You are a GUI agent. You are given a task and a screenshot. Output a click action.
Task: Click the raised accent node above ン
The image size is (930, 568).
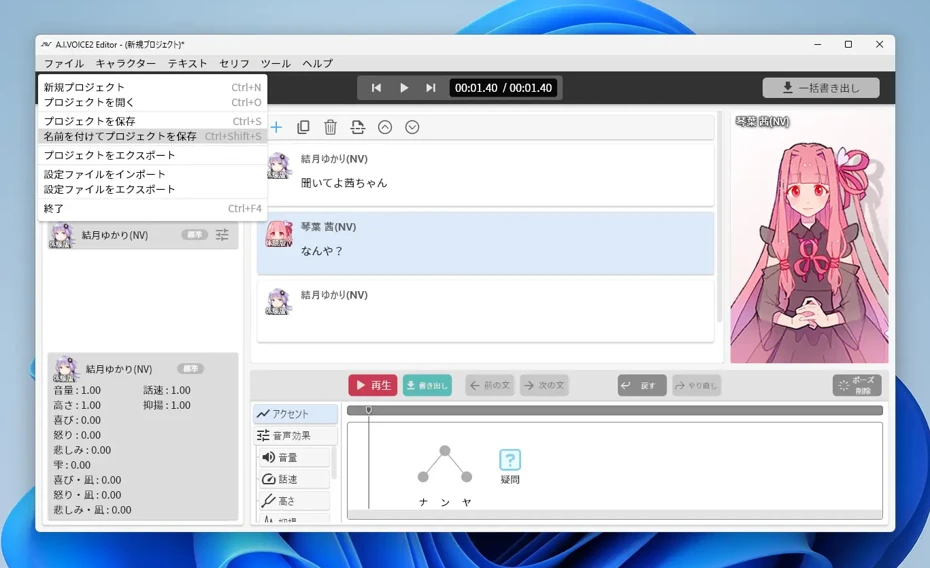point(445,451)
